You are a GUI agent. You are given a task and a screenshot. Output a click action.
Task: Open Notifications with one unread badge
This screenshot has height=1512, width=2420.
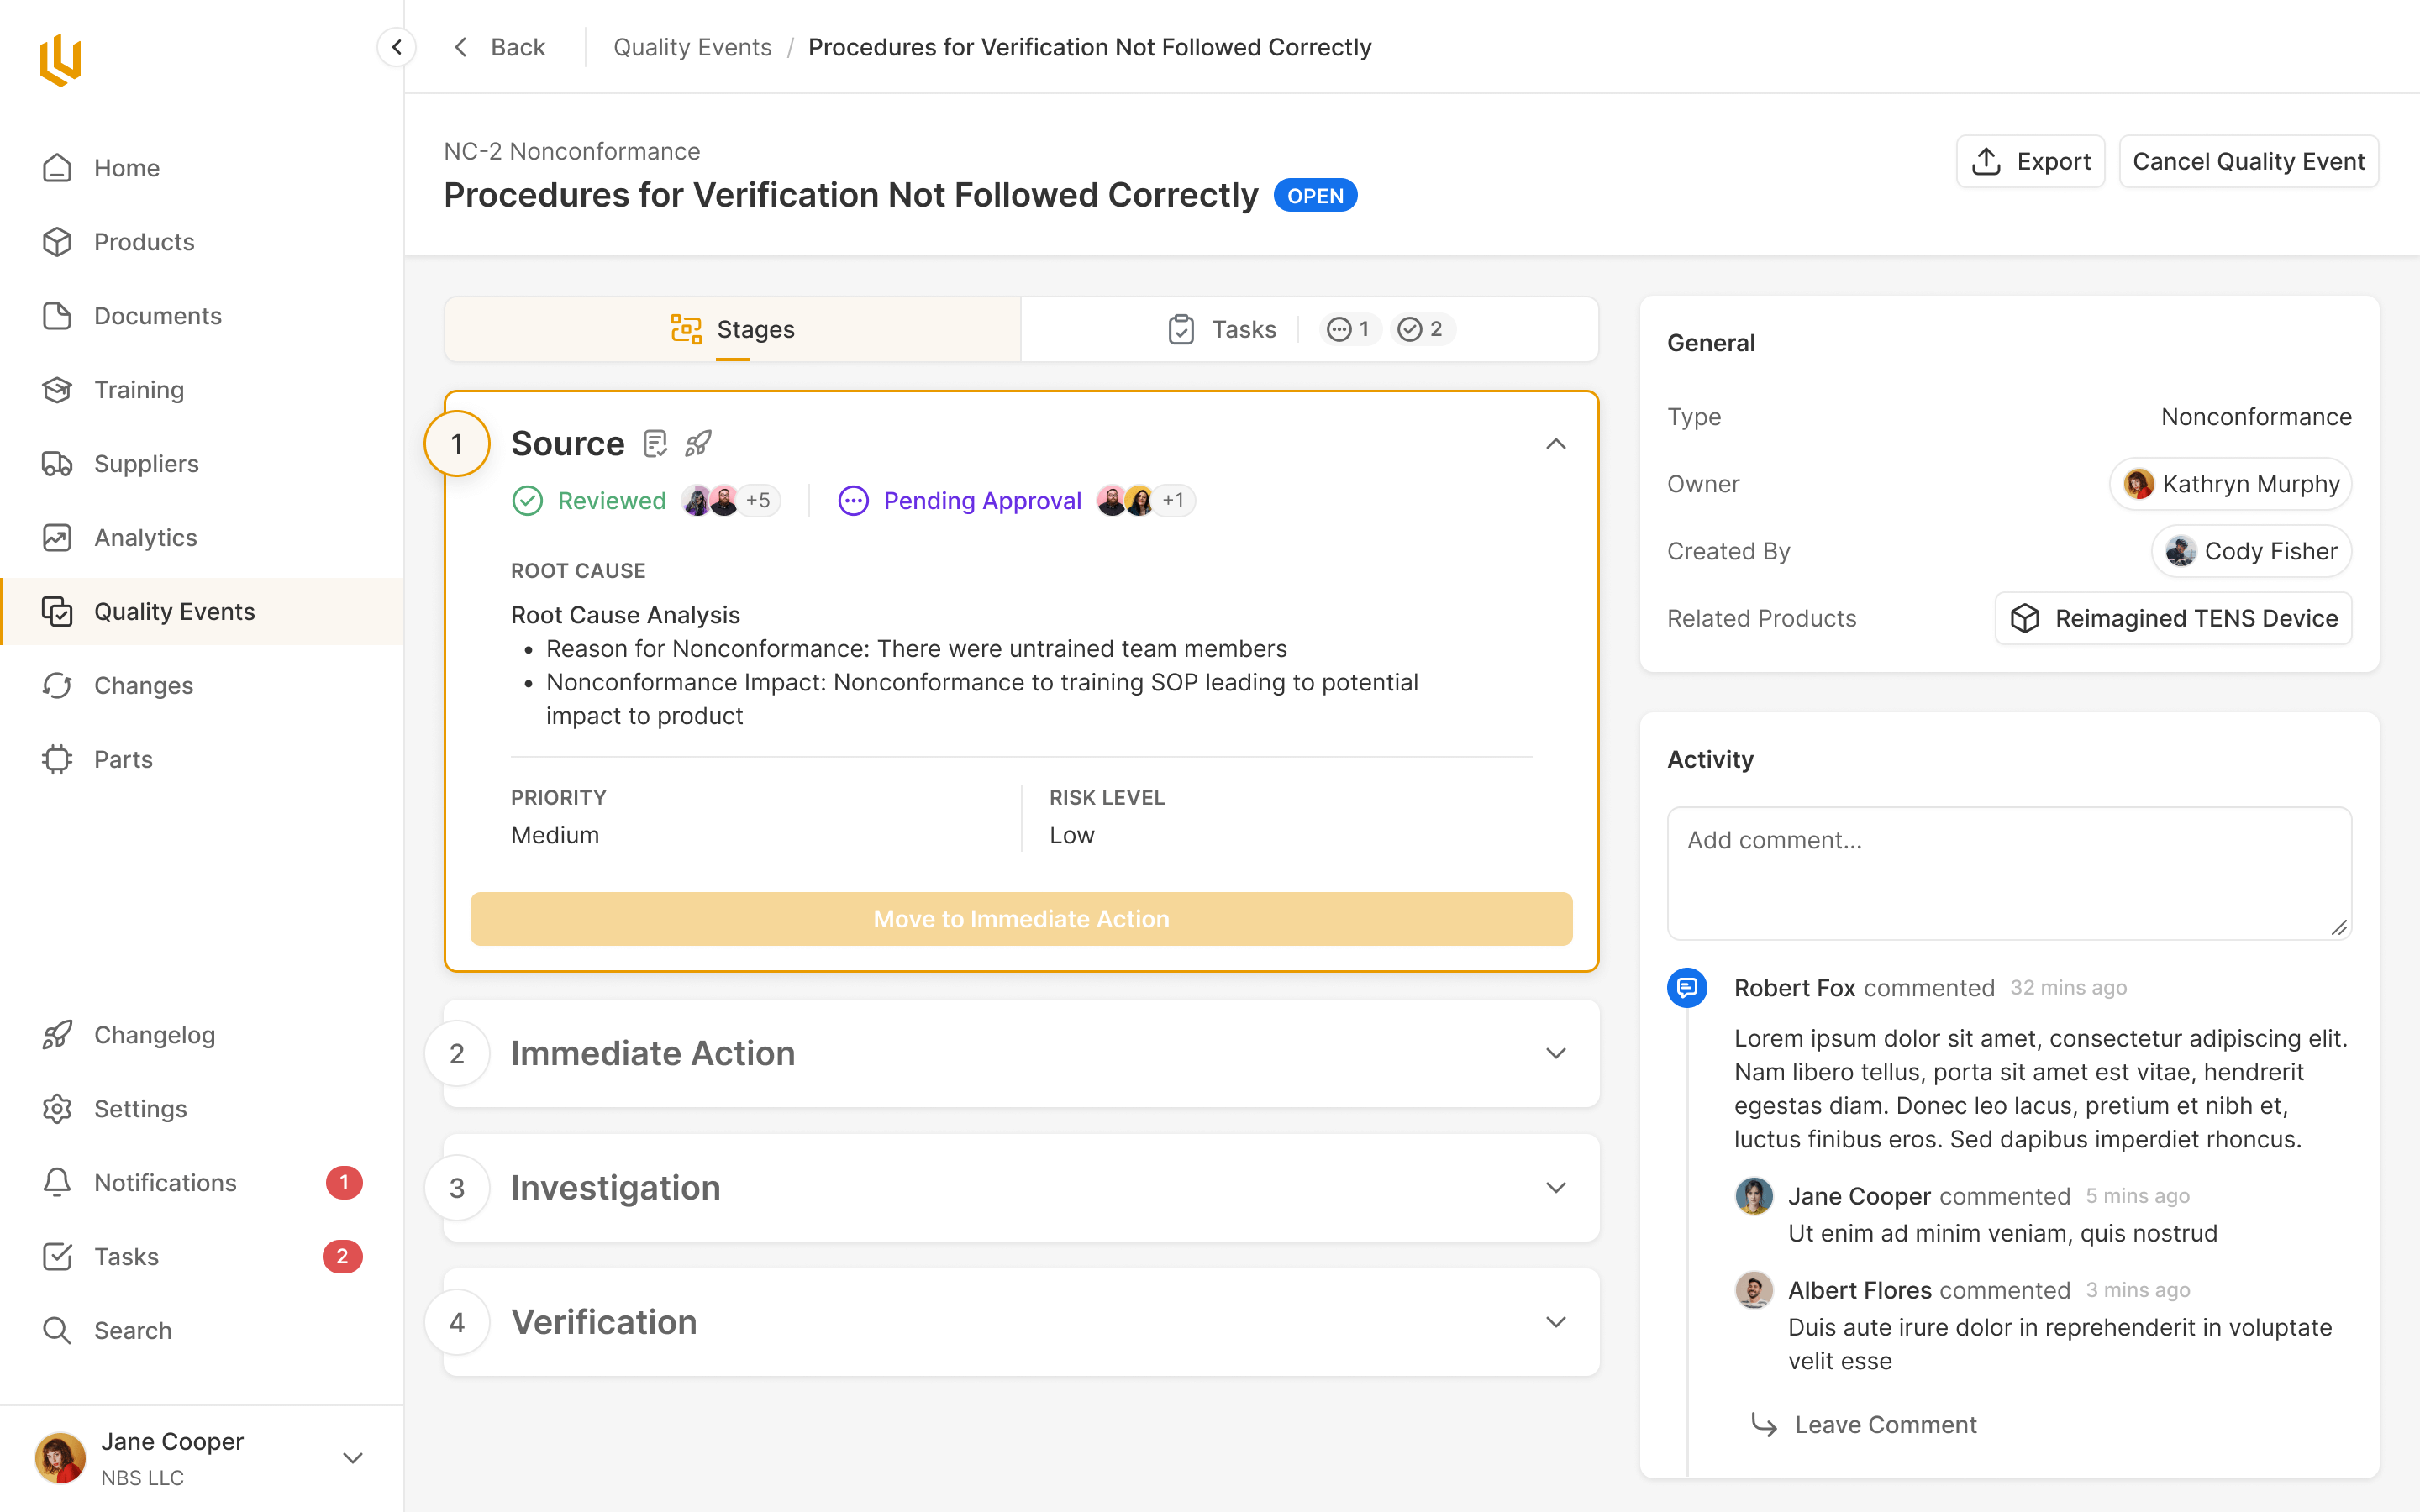click(x=165, y=1183)
